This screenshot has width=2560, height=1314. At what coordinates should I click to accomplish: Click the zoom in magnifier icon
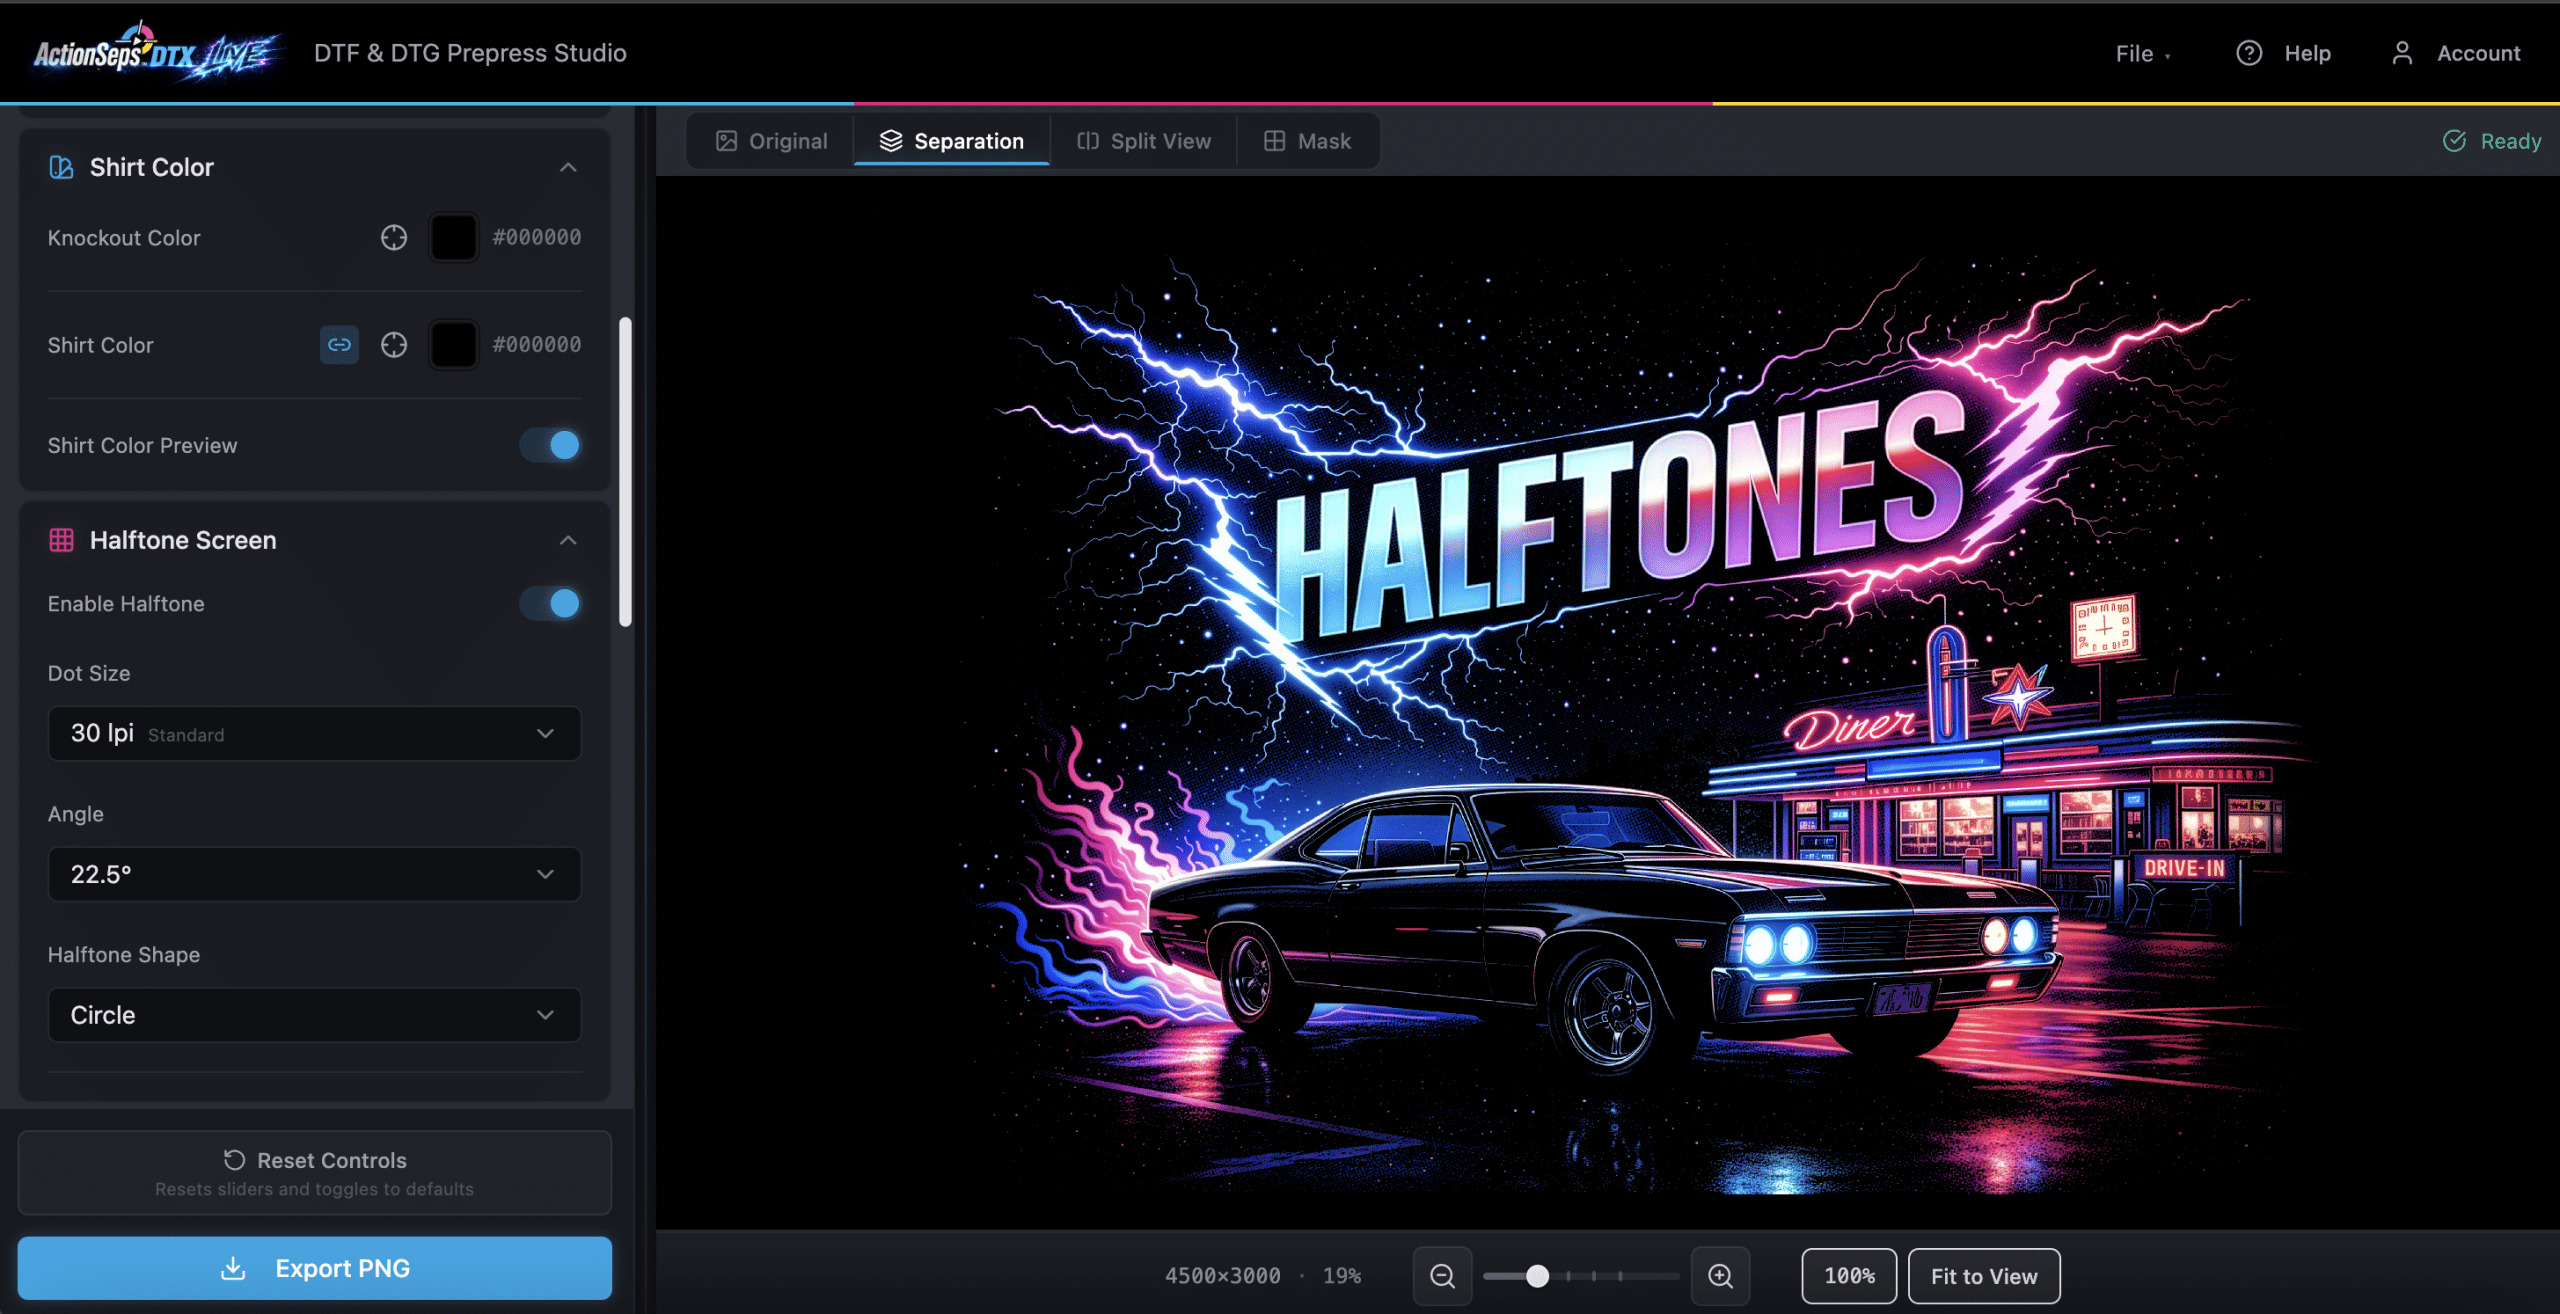coord(1720,1276)
